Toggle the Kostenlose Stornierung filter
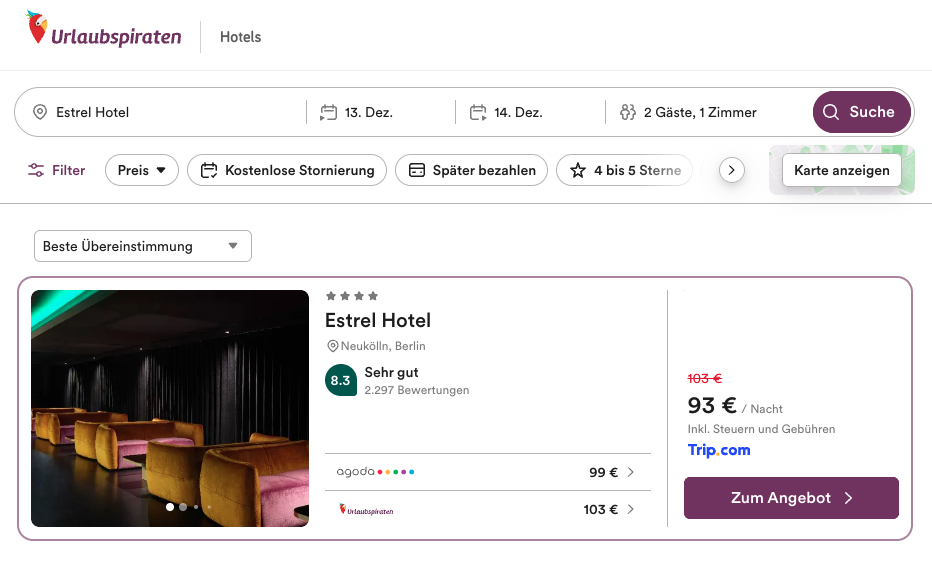Screen dimensions: 932x561 click(287, 170)
